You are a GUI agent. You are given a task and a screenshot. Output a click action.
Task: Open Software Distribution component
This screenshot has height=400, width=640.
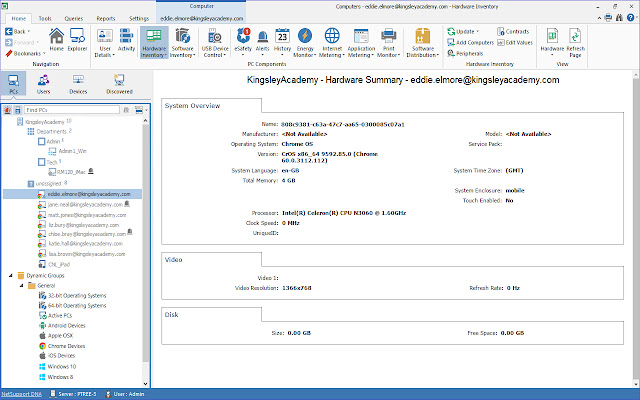tap(423, 42)
